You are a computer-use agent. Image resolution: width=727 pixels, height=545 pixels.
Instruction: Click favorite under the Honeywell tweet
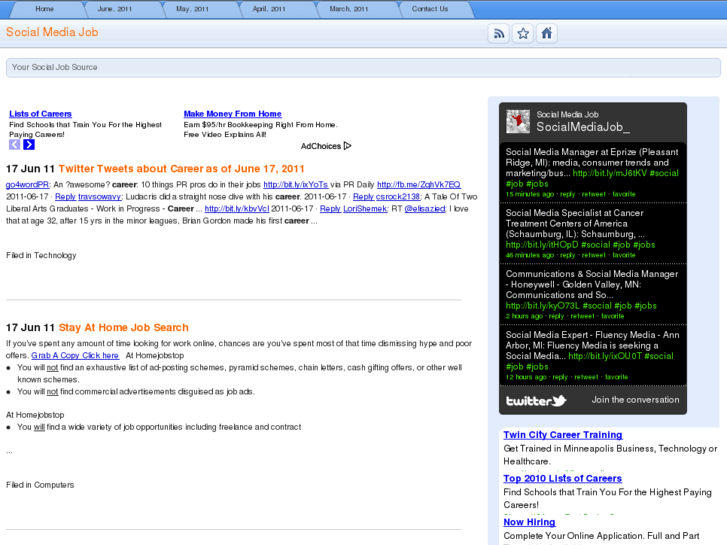[x=612, y=316]
